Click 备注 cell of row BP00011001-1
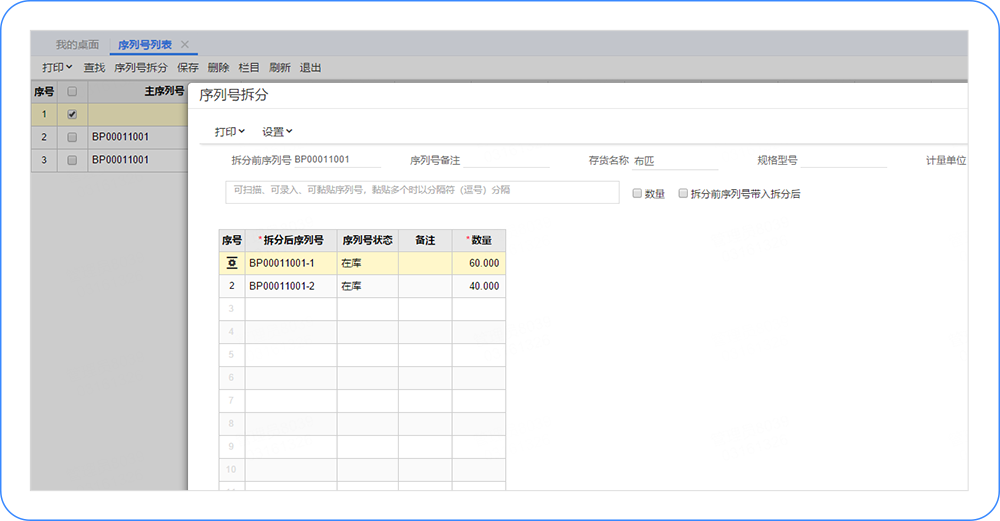 pyautogui.click(x=425, y=263)
